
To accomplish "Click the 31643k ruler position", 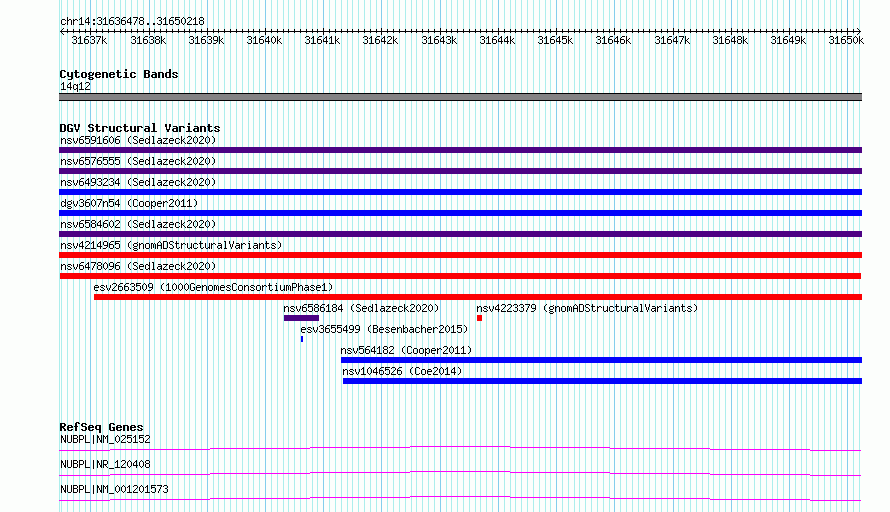I will coord(439,40).
